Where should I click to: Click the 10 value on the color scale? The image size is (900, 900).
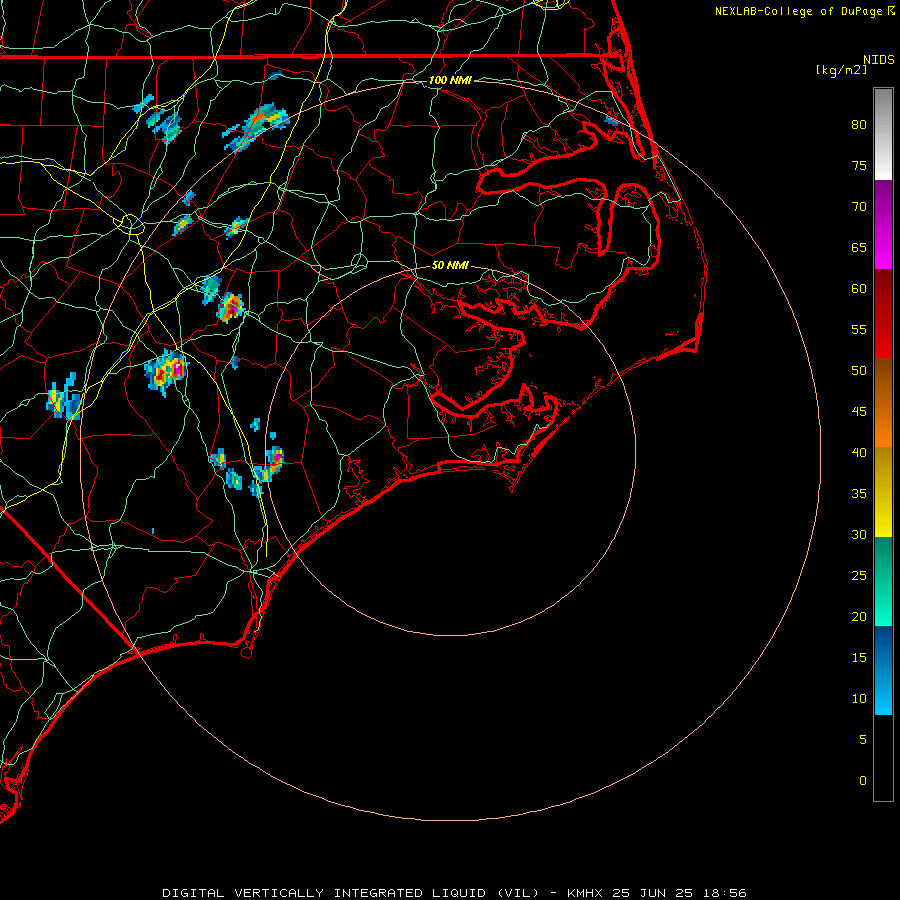point(859,699)
